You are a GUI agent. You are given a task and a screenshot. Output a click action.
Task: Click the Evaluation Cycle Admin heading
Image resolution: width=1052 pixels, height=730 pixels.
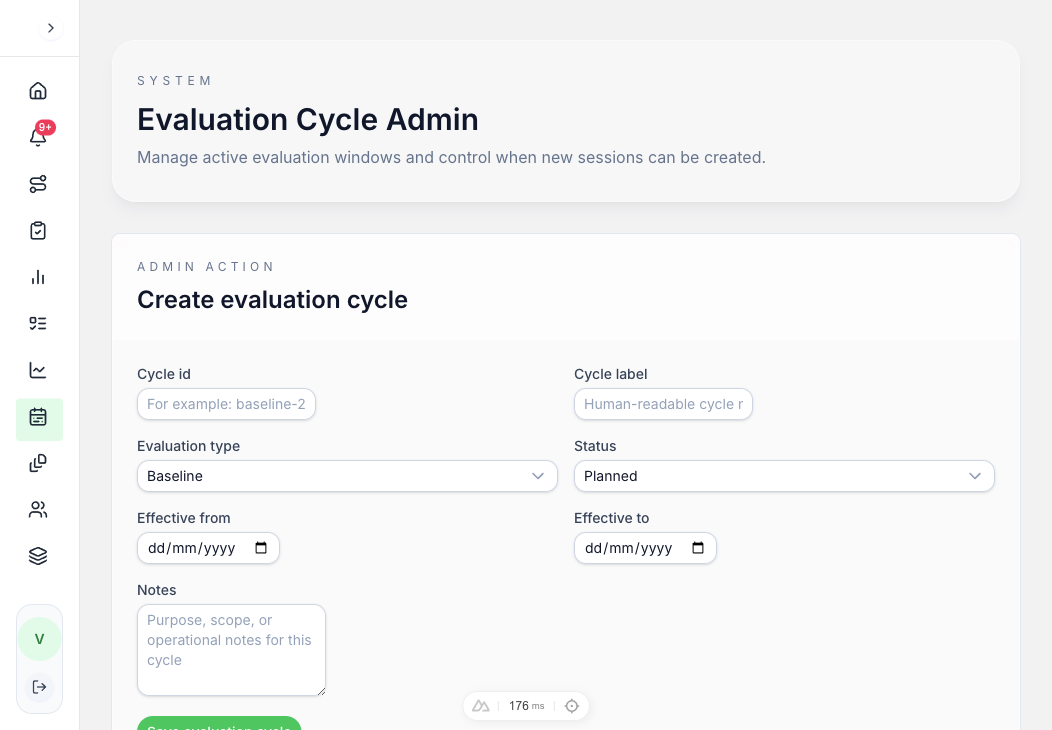(307, 119)
